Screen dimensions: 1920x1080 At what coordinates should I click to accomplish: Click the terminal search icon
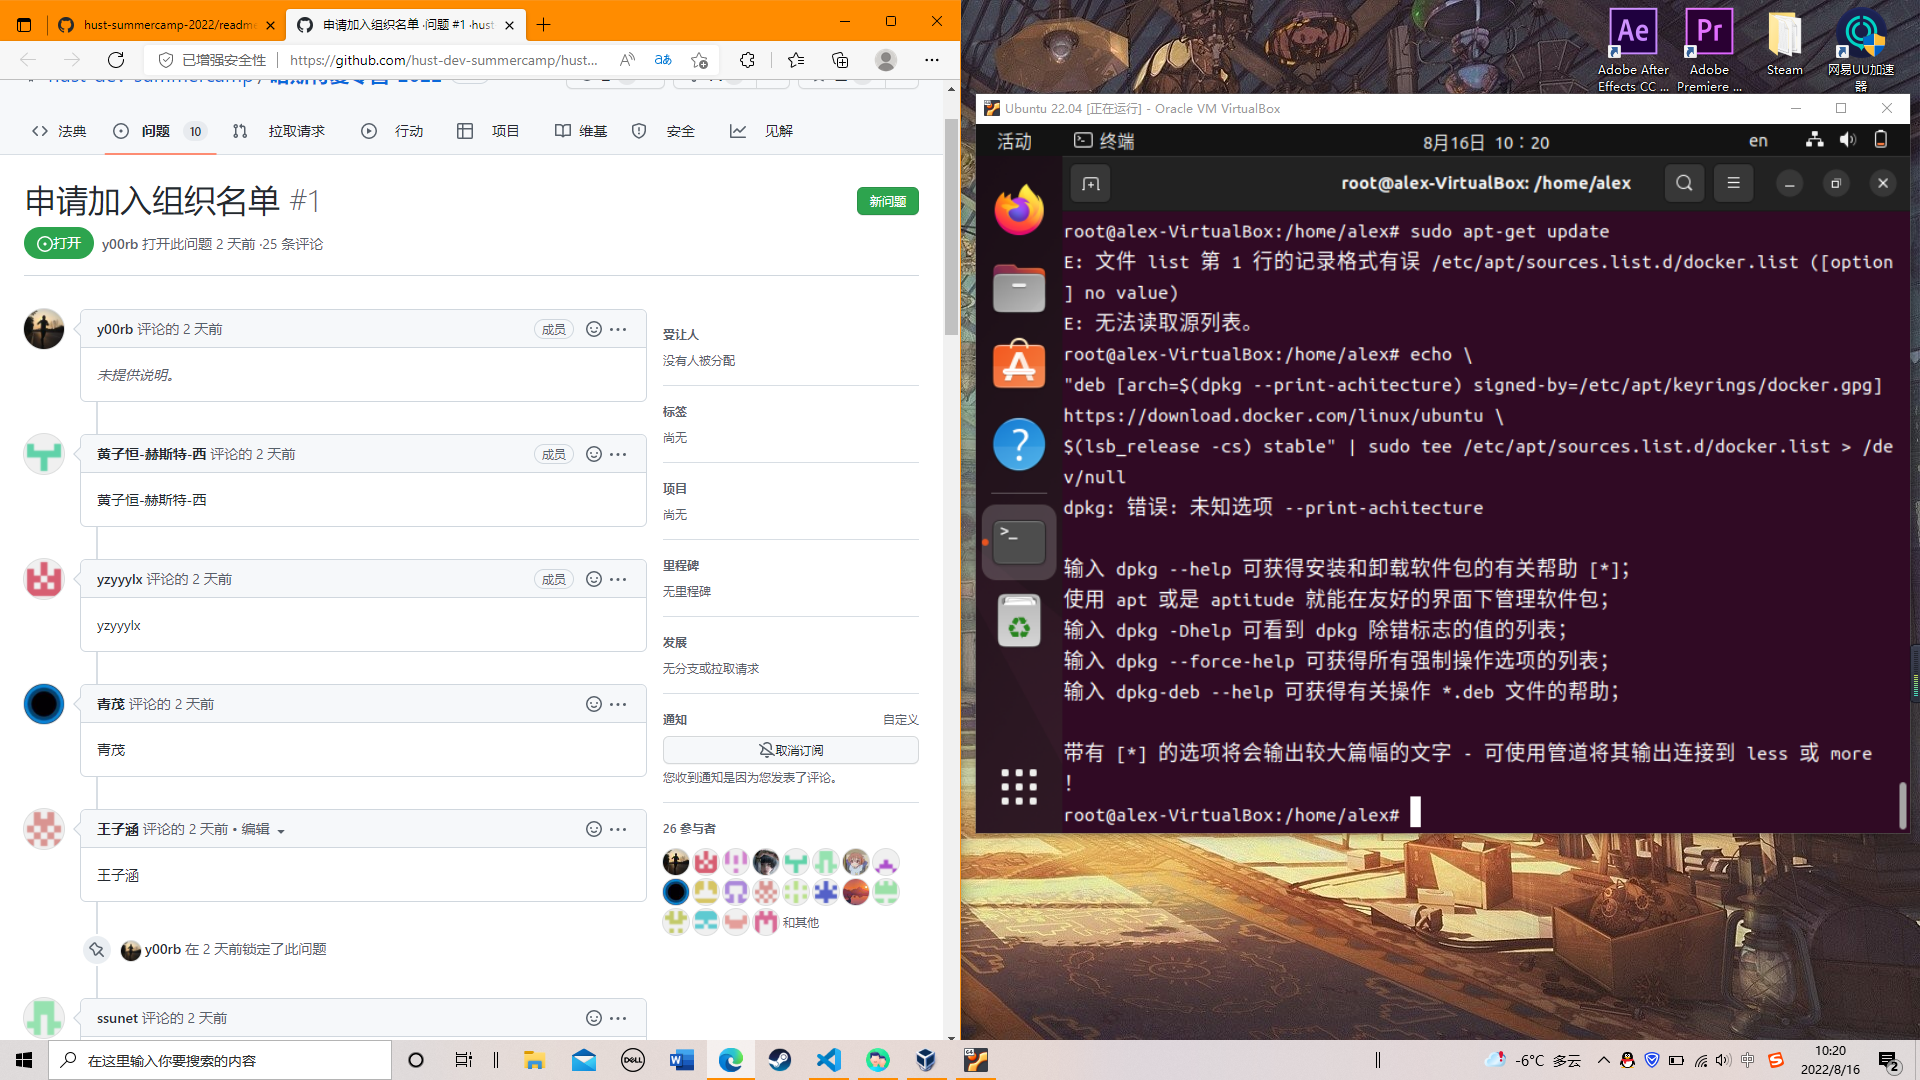coord(1684,183)
